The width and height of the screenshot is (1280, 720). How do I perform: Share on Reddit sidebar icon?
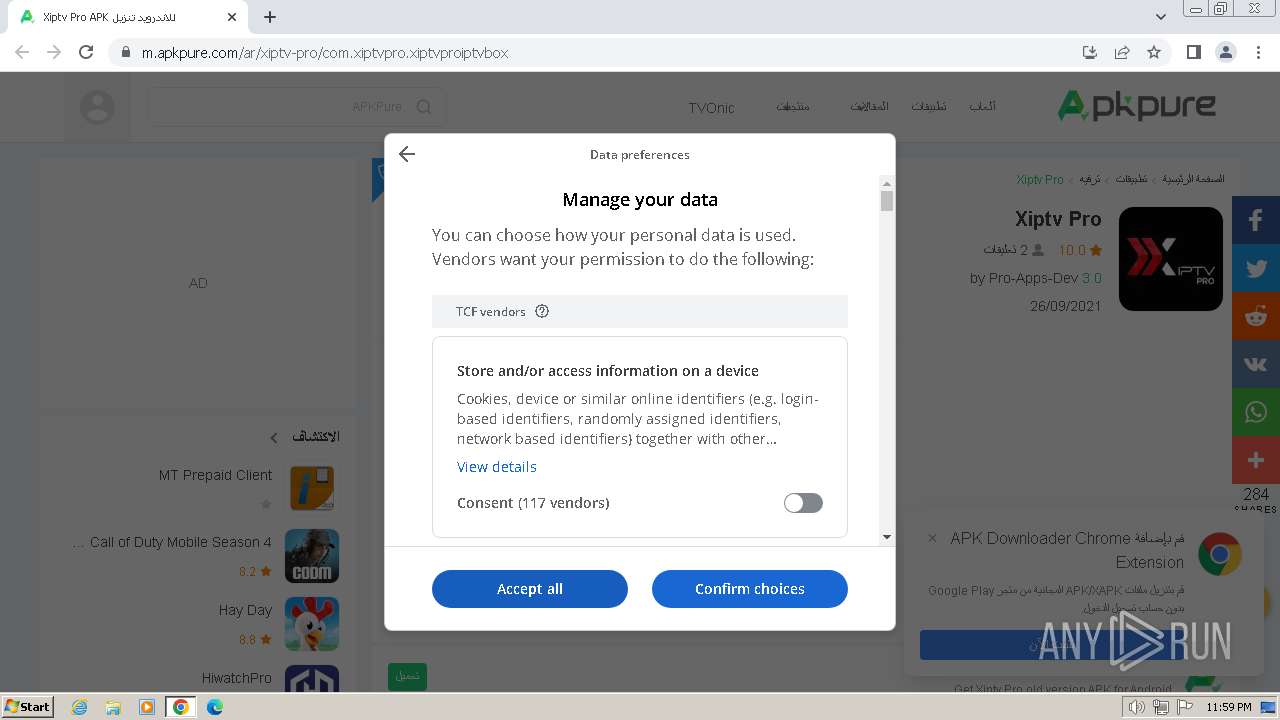tap(1256, 317)
